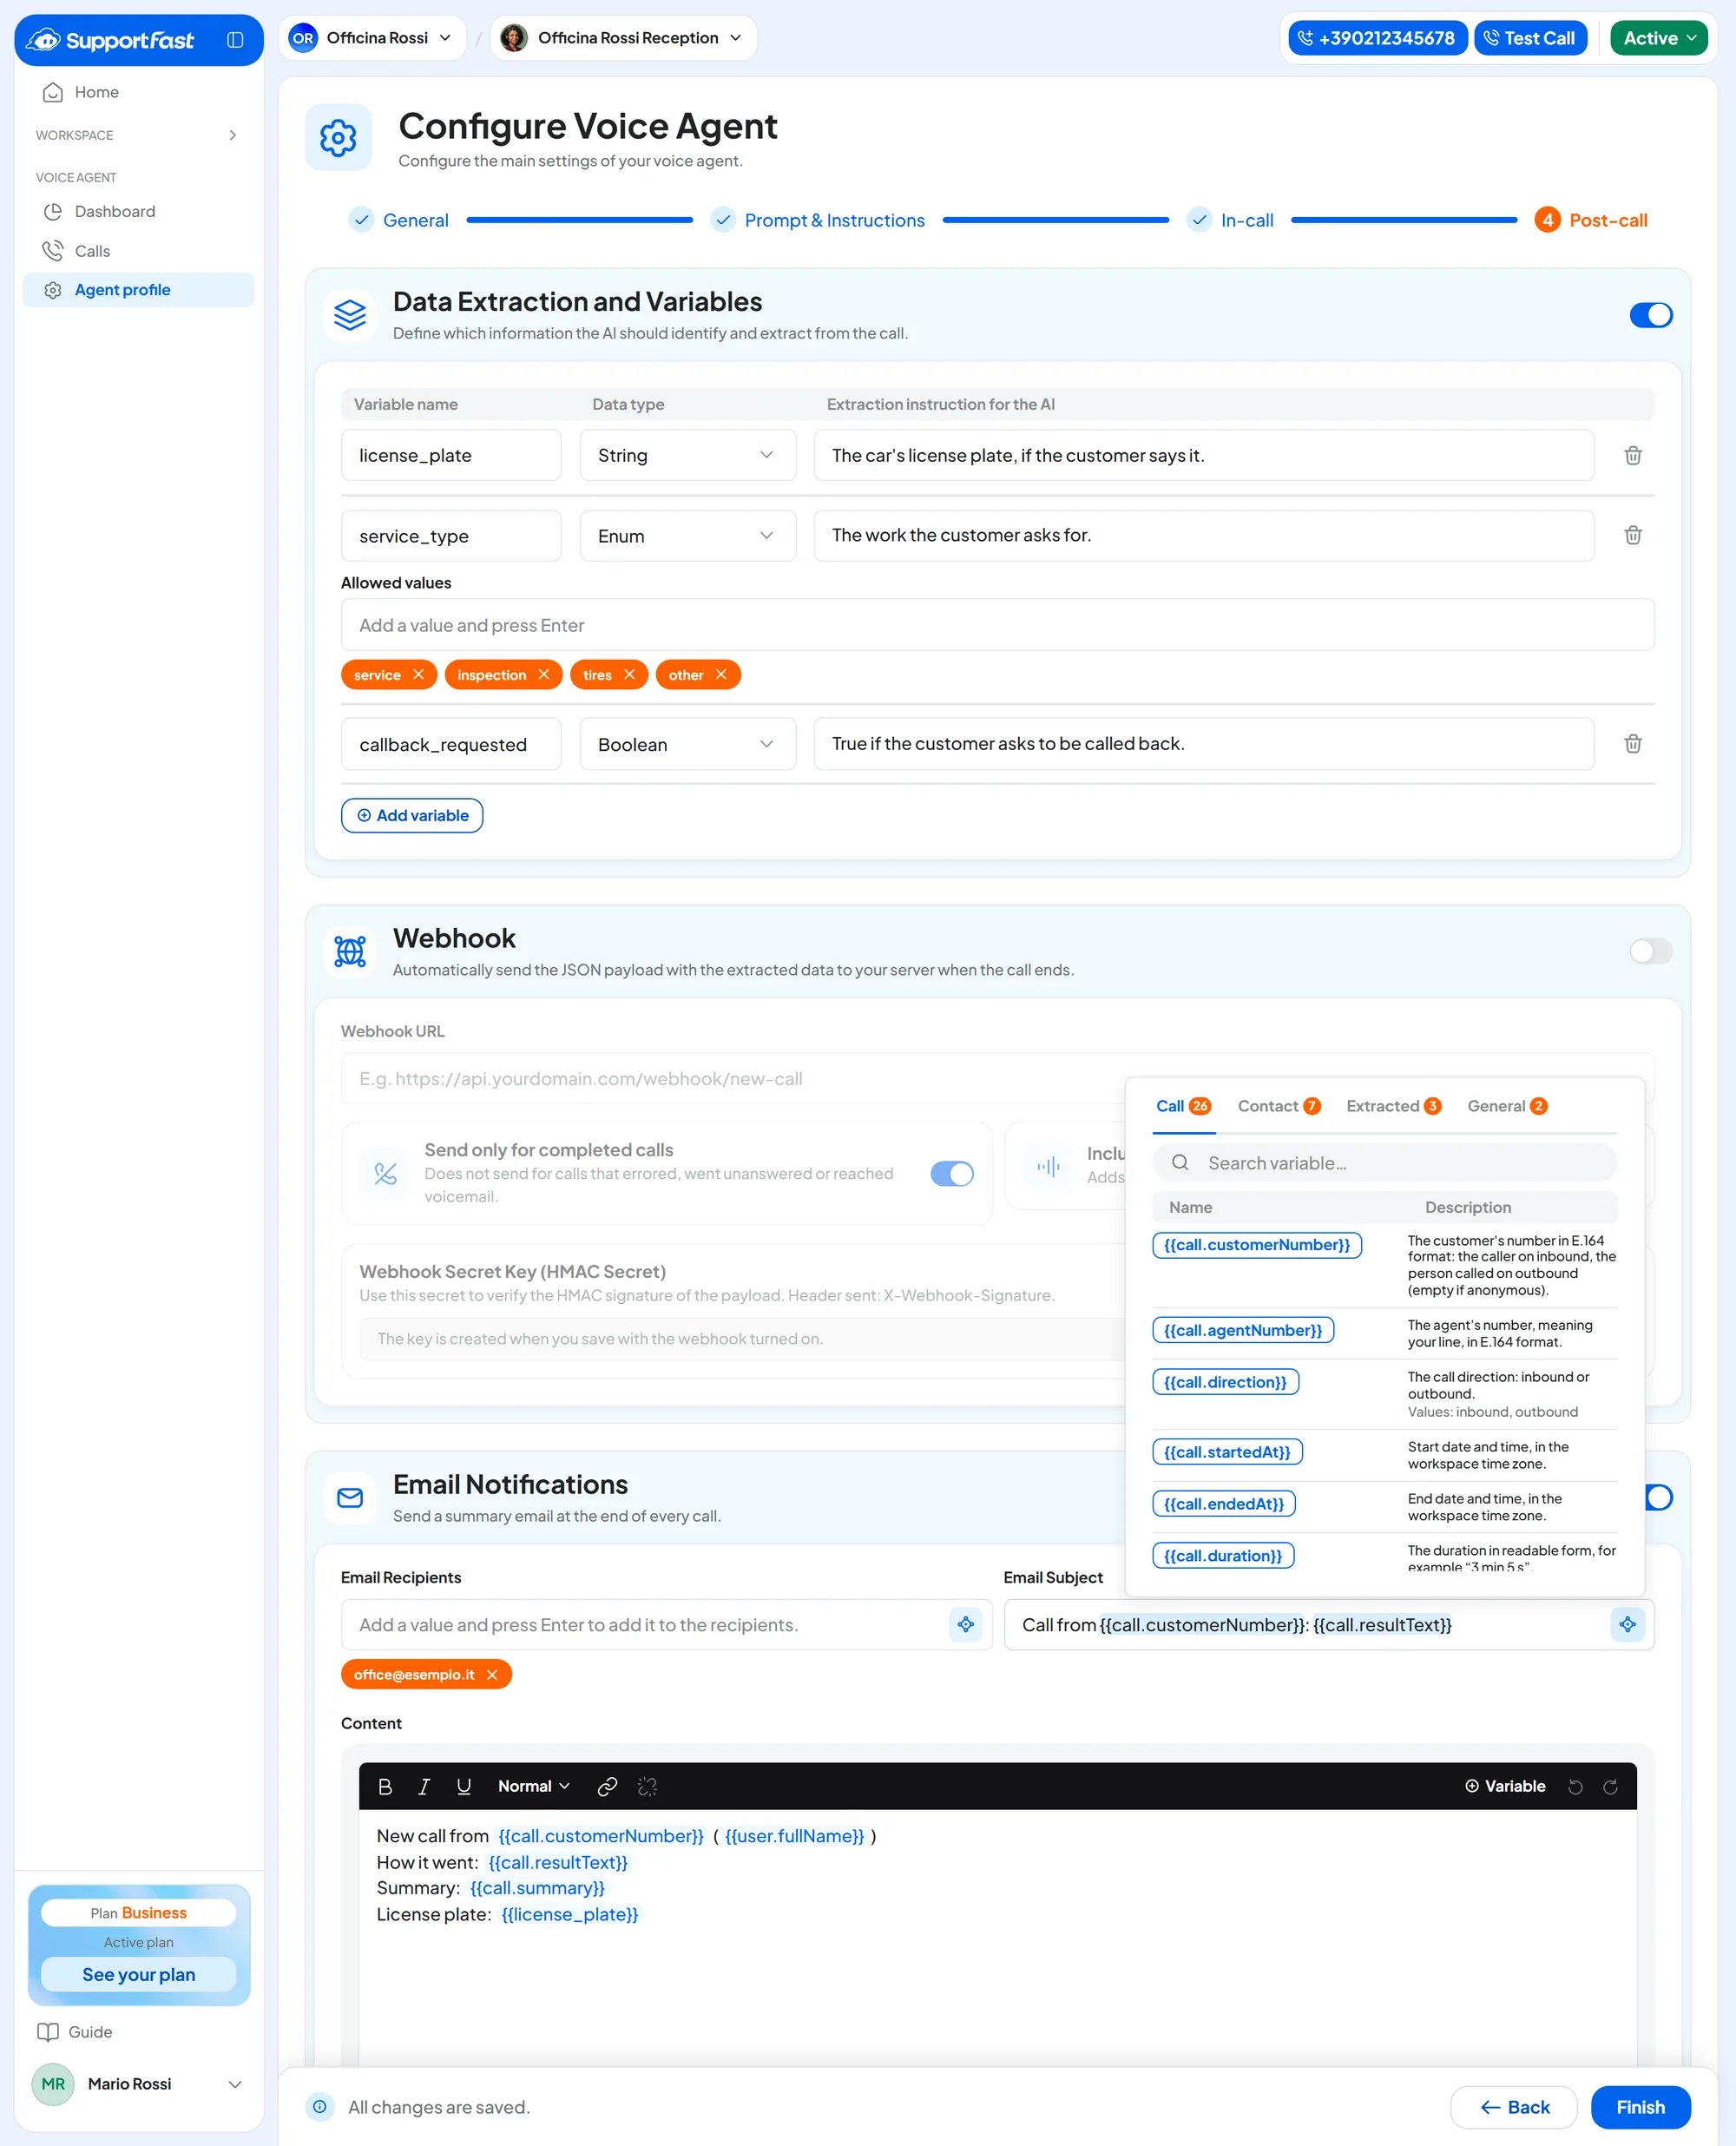Open data type dropdown showing Boolean

[x=688, y=744]
